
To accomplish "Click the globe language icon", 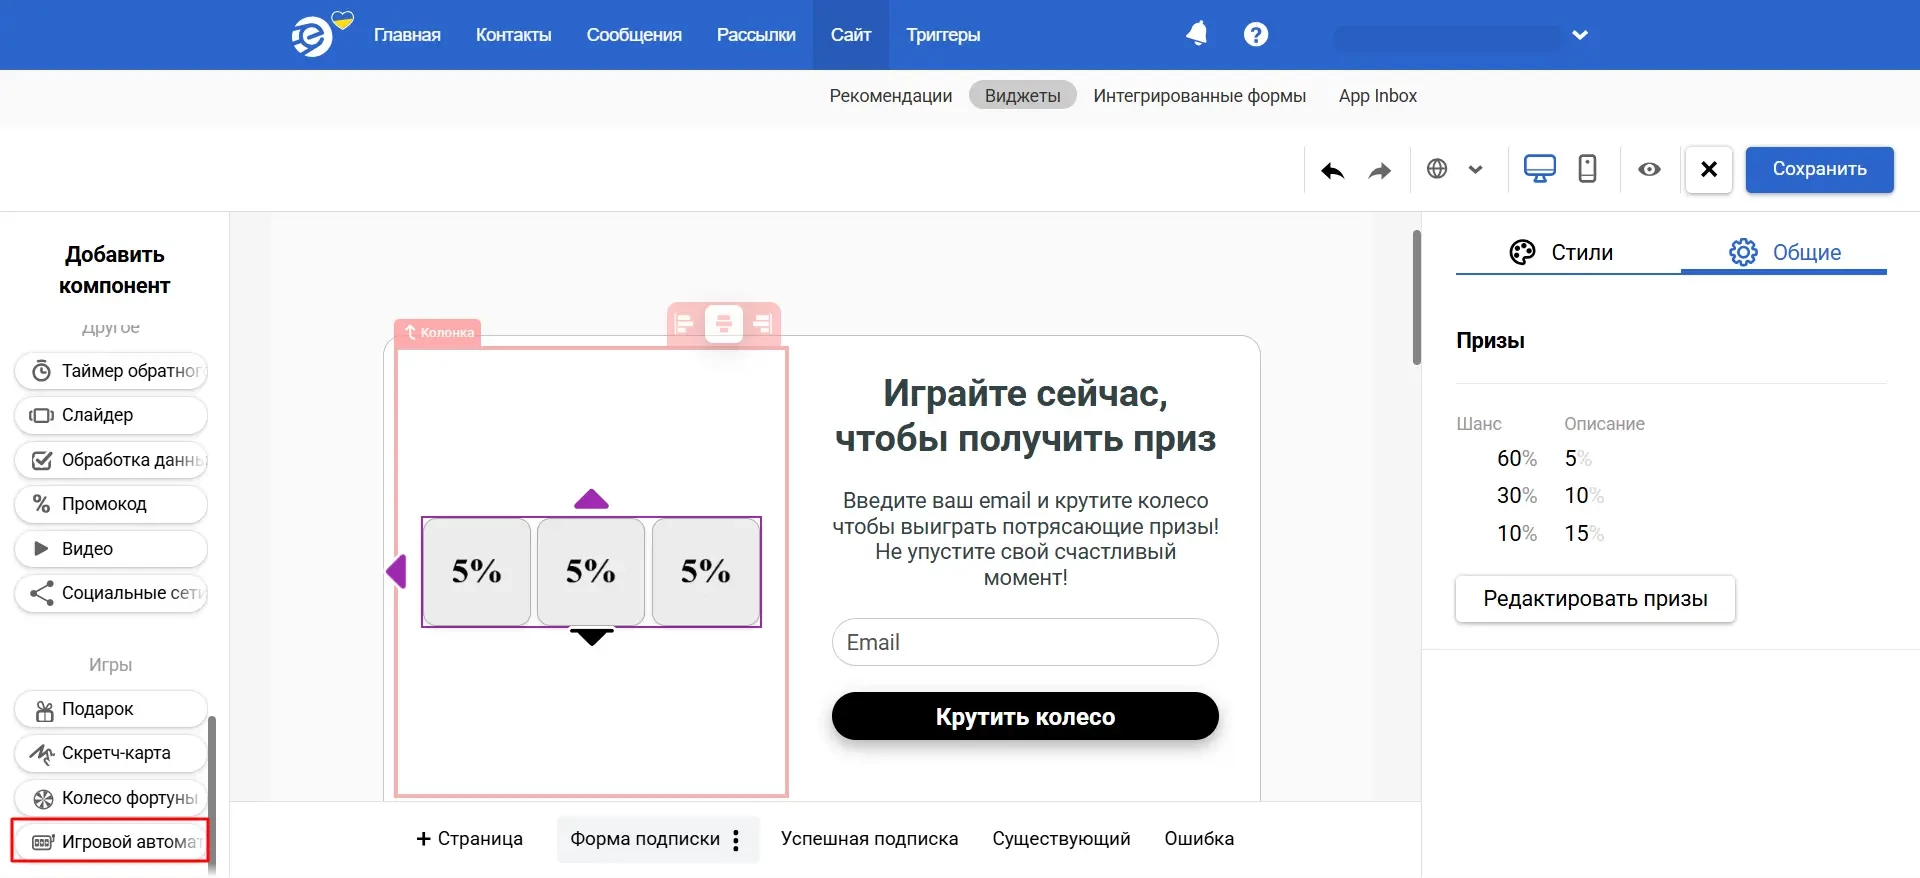I will tap(1437, 169).
